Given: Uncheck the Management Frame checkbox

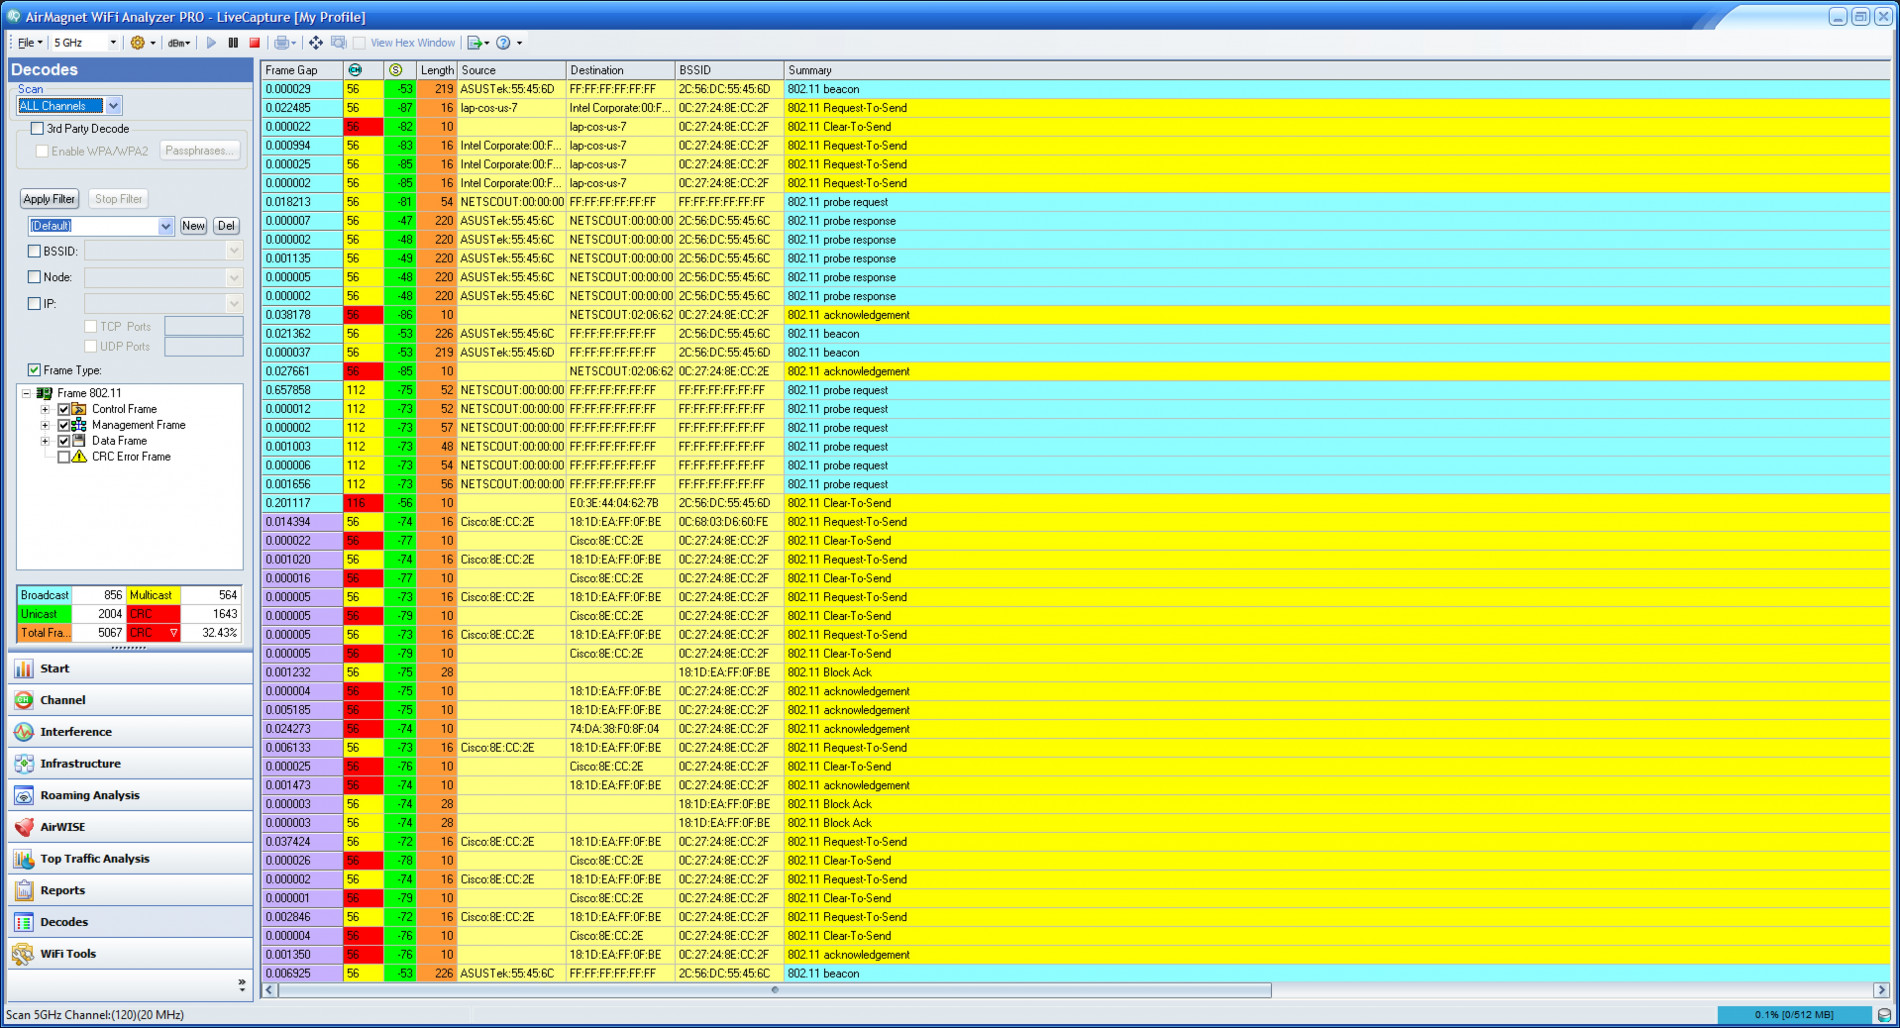Looking at the screenshot, I should [x=63, y=425].
